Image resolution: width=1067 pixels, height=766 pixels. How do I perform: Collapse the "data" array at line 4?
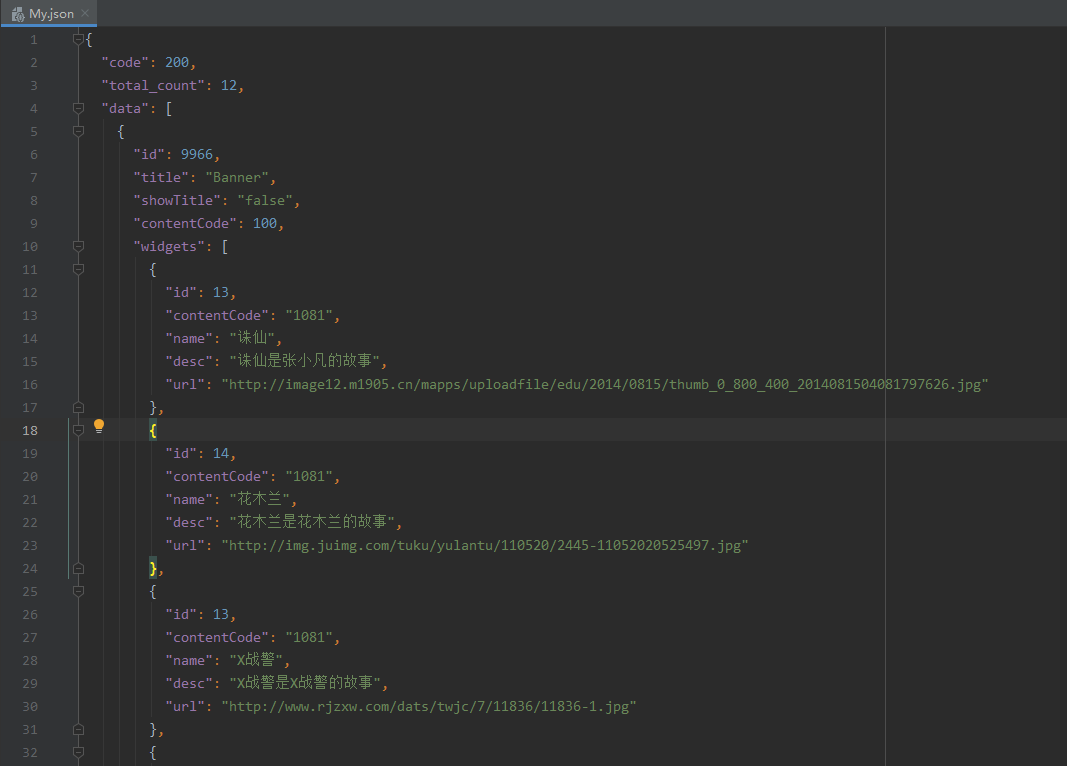pyautogui.click(x=78, y=108)
